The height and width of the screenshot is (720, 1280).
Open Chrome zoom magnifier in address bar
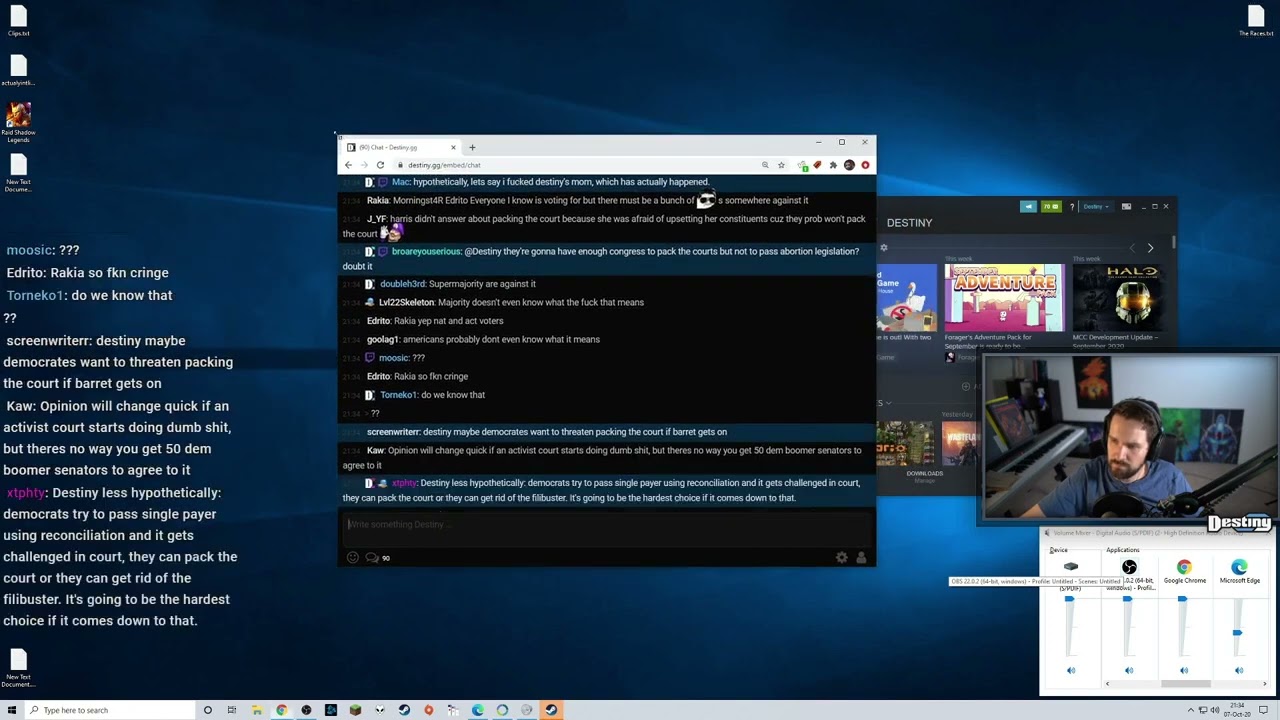tap(765, 165)
